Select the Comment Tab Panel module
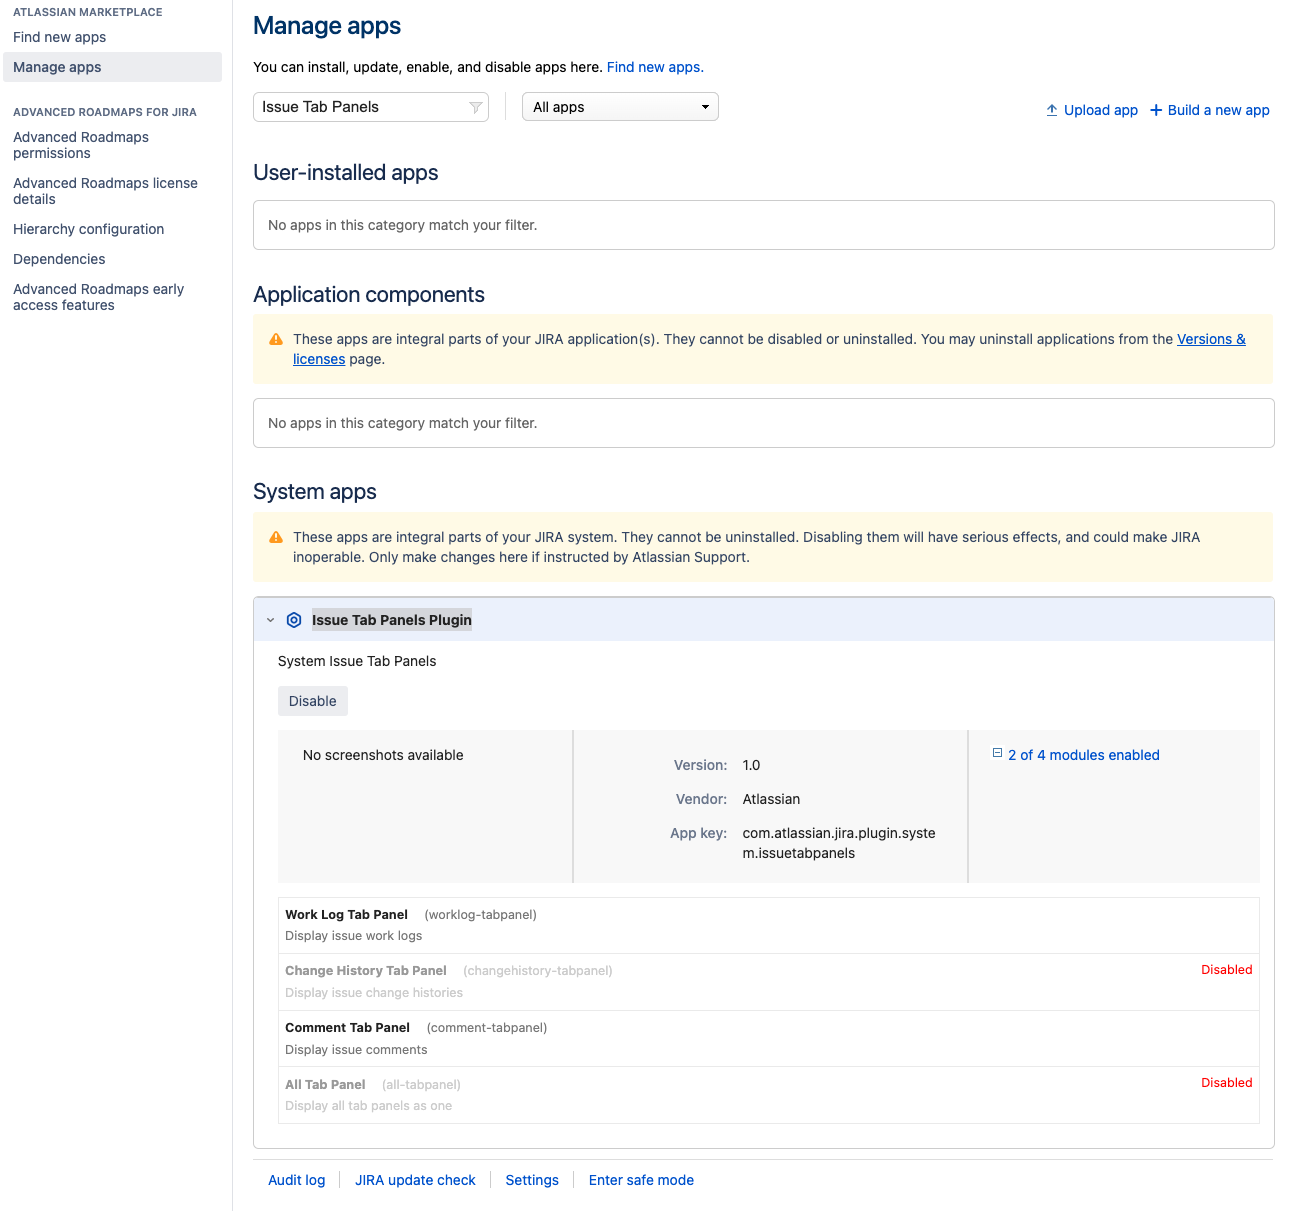The height and width of the screenshot is (1211, 1315). point(768,1038)
